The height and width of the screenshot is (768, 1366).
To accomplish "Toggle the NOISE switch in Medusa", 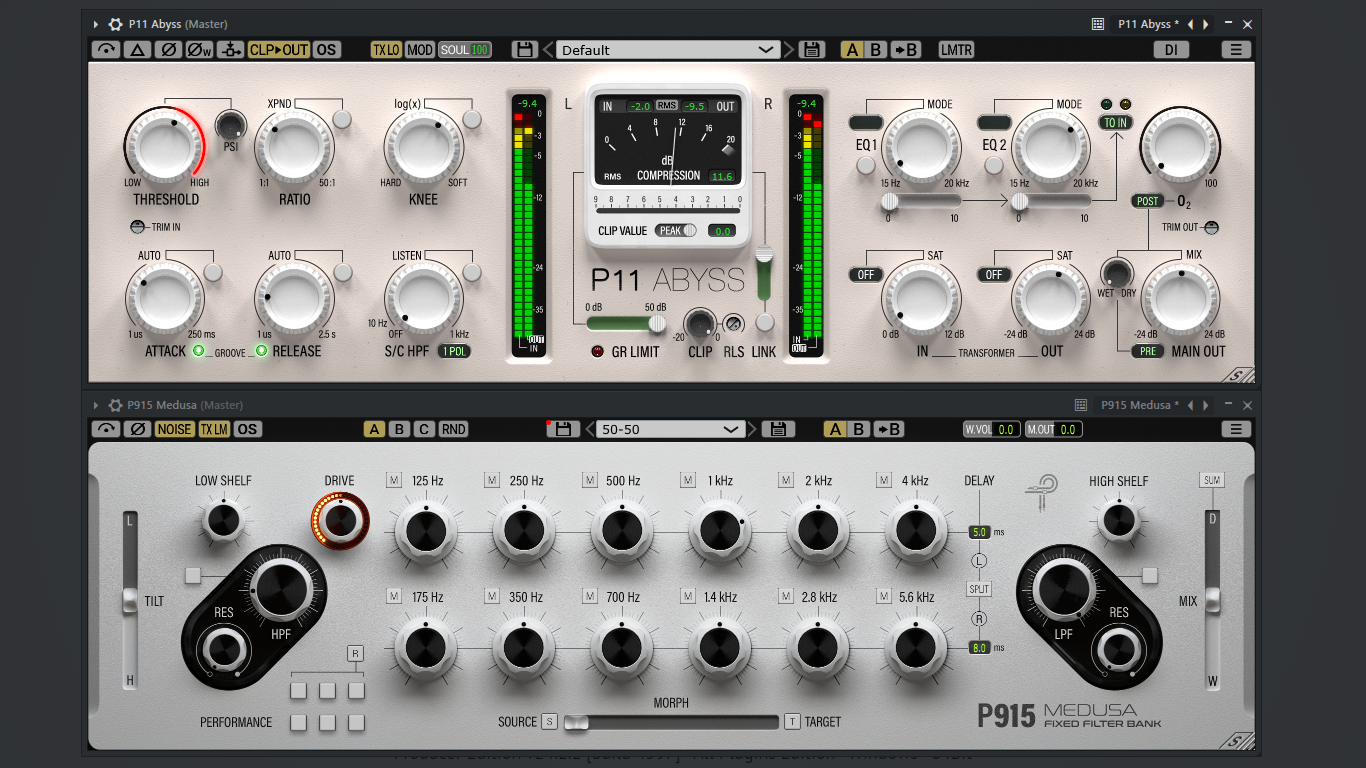I will click(174, 429).
